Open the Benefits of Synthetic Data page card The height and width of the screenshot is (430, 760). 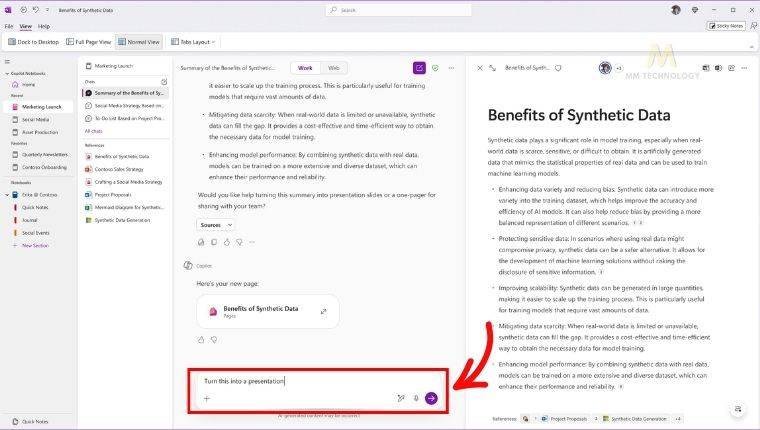[x=268, y=312]
